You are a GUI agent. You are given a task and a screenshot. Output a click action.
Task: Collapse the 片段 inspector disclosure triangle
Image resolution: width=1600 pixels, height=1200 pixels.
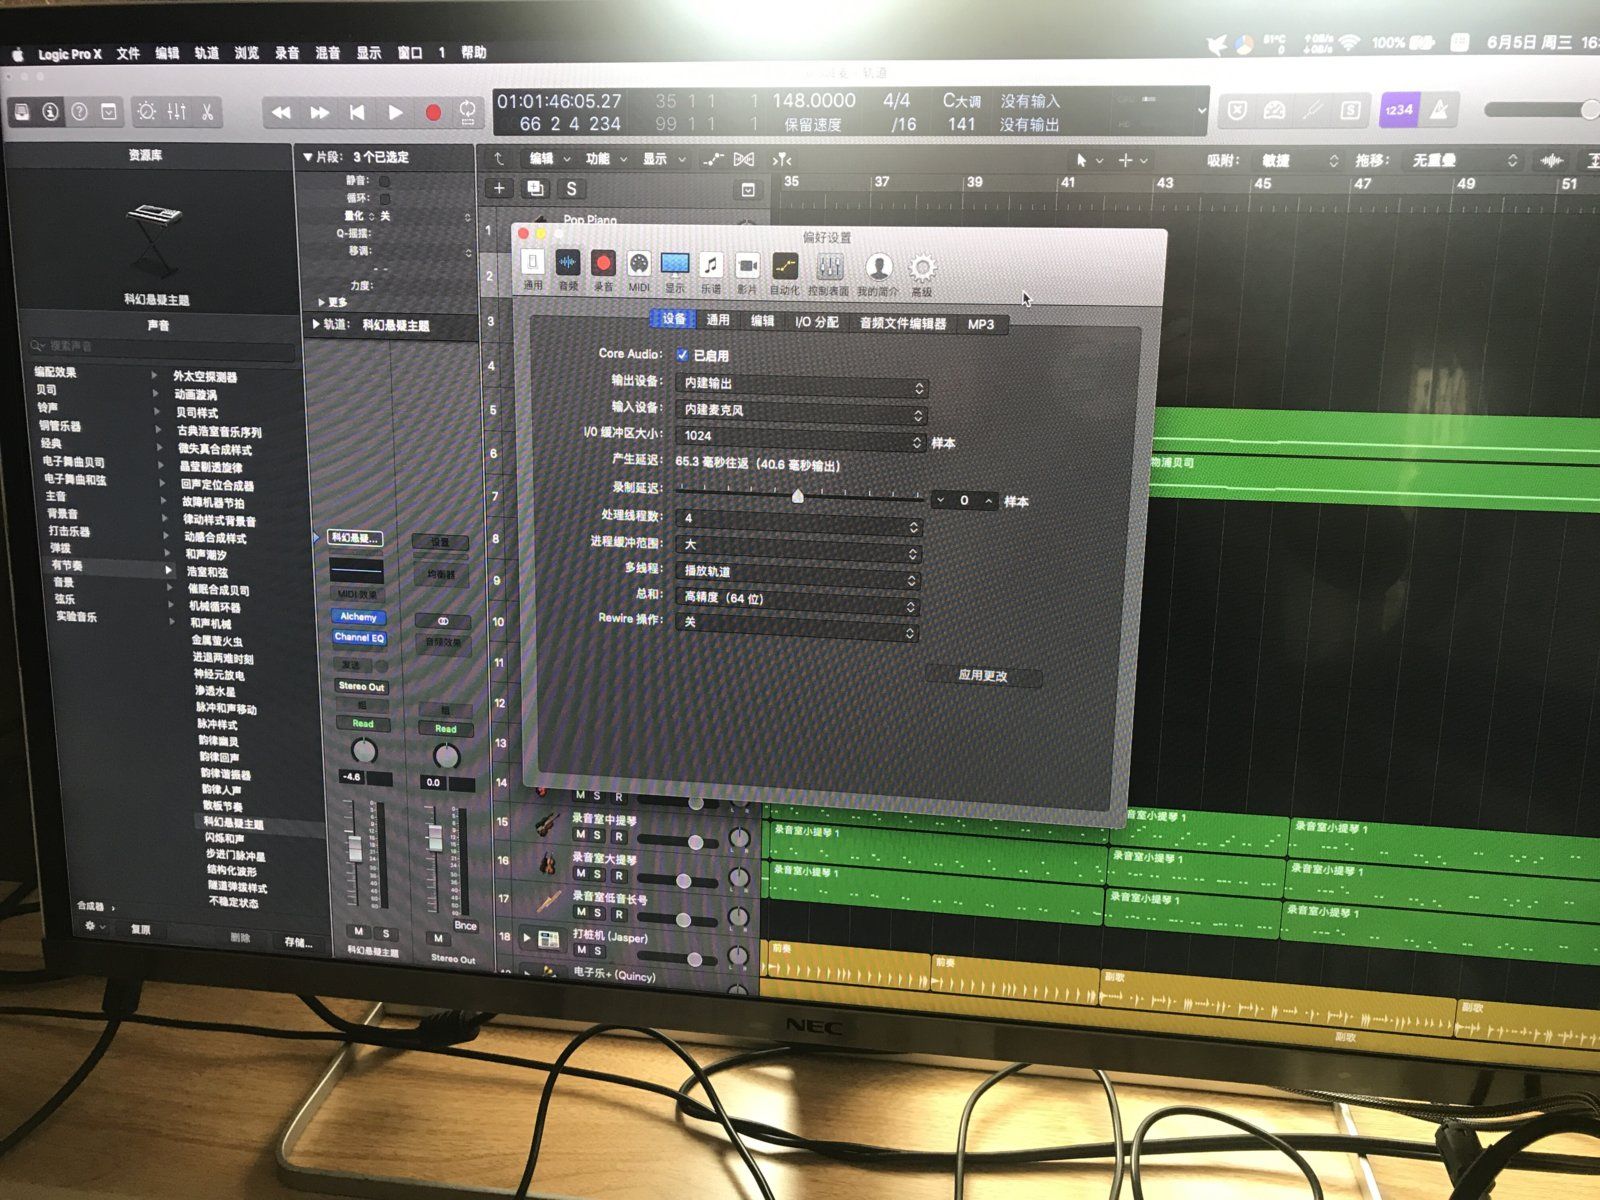click(308, 157)
